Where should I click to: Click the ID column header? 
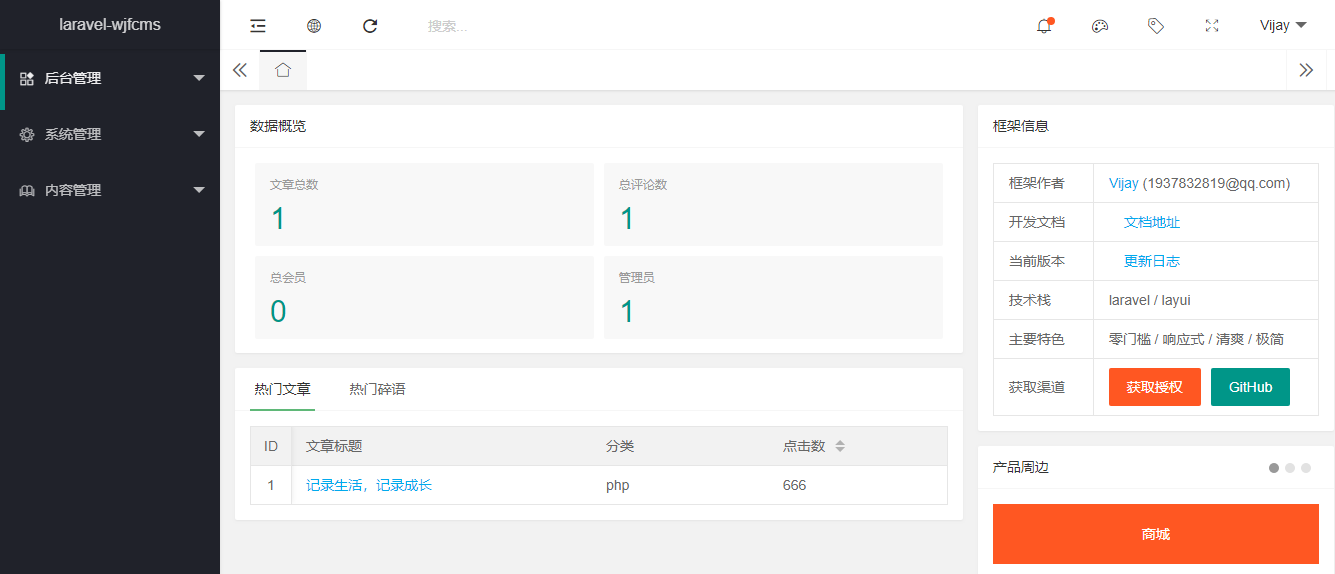click(271, 446)
